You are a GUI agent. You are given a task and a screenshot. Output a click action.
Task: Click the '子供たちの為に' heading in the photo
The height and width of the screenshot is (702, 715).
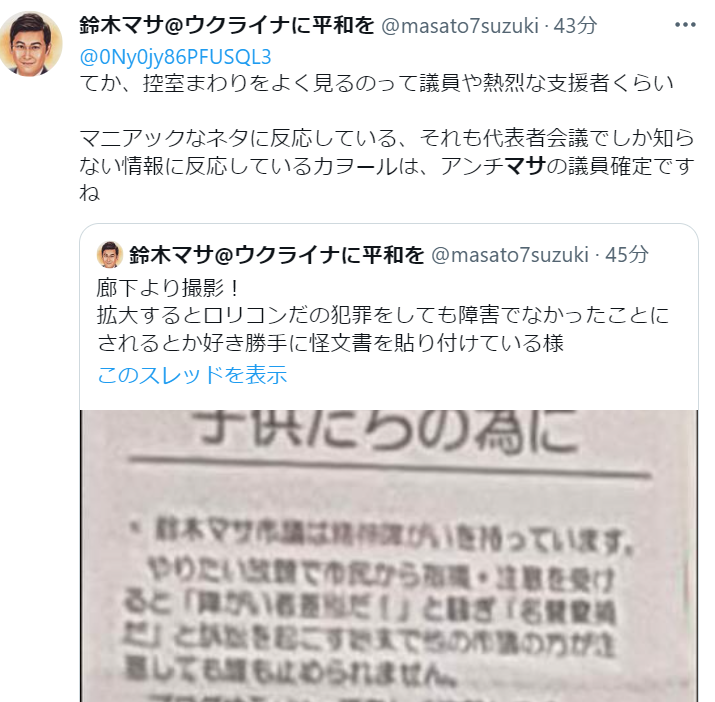[389, 431]
